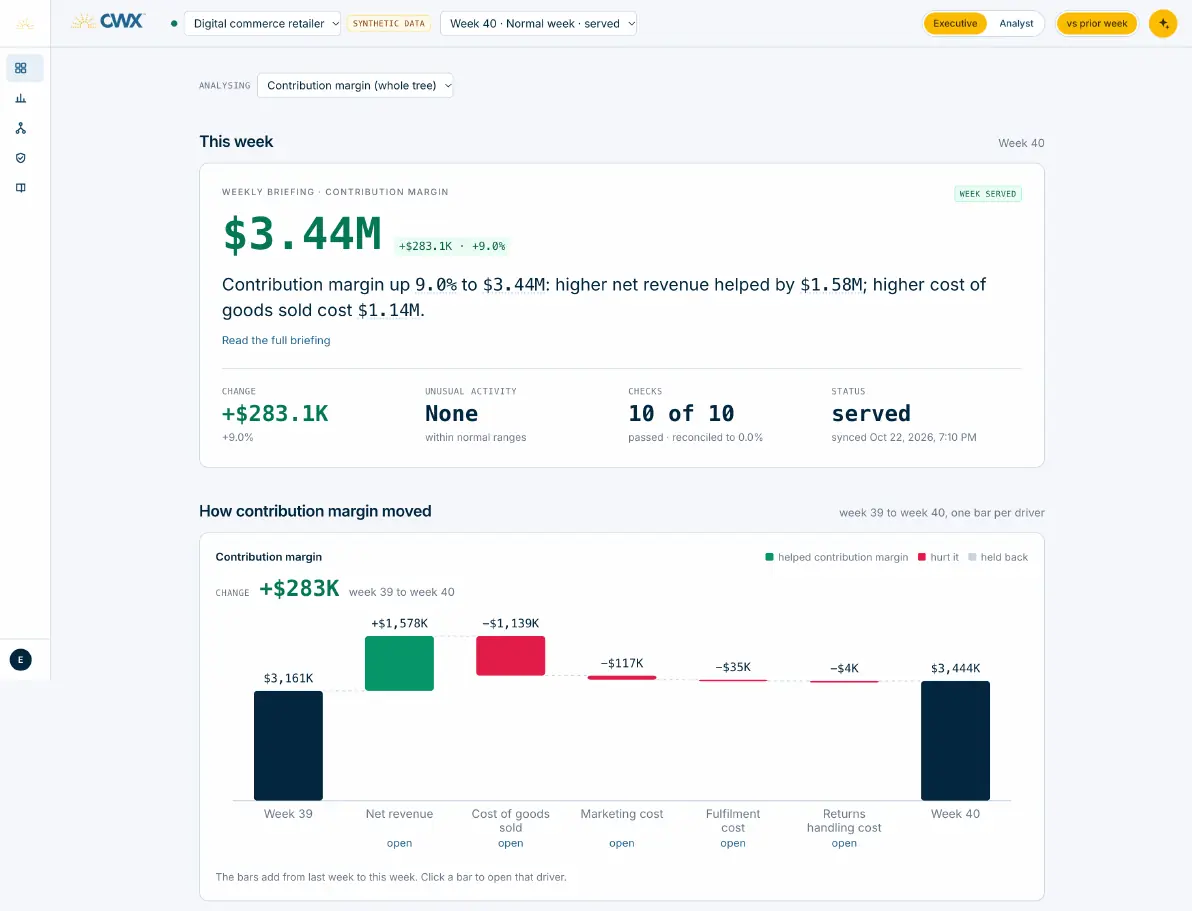The image size is (1192, 911).
Task: Click the −$1,139K bar label
Action: click(x=510, y=624)
